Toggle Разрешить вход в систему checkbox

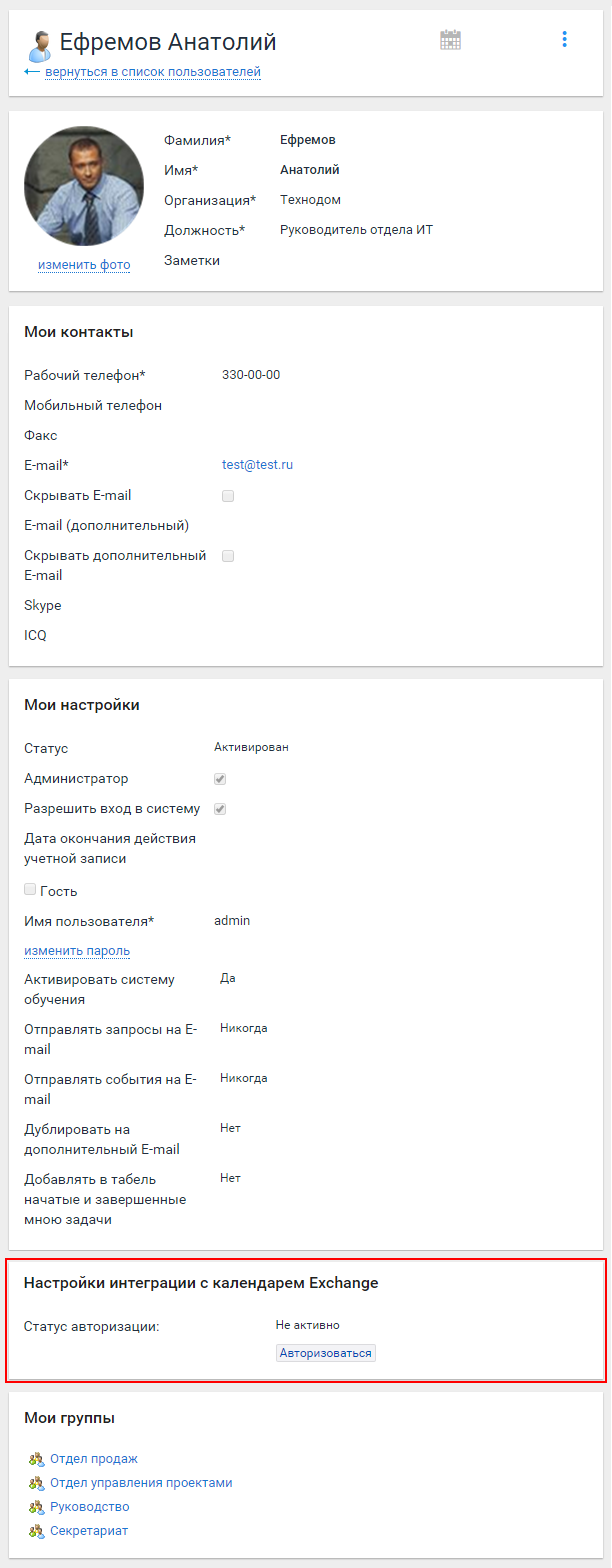pos(220,809)
